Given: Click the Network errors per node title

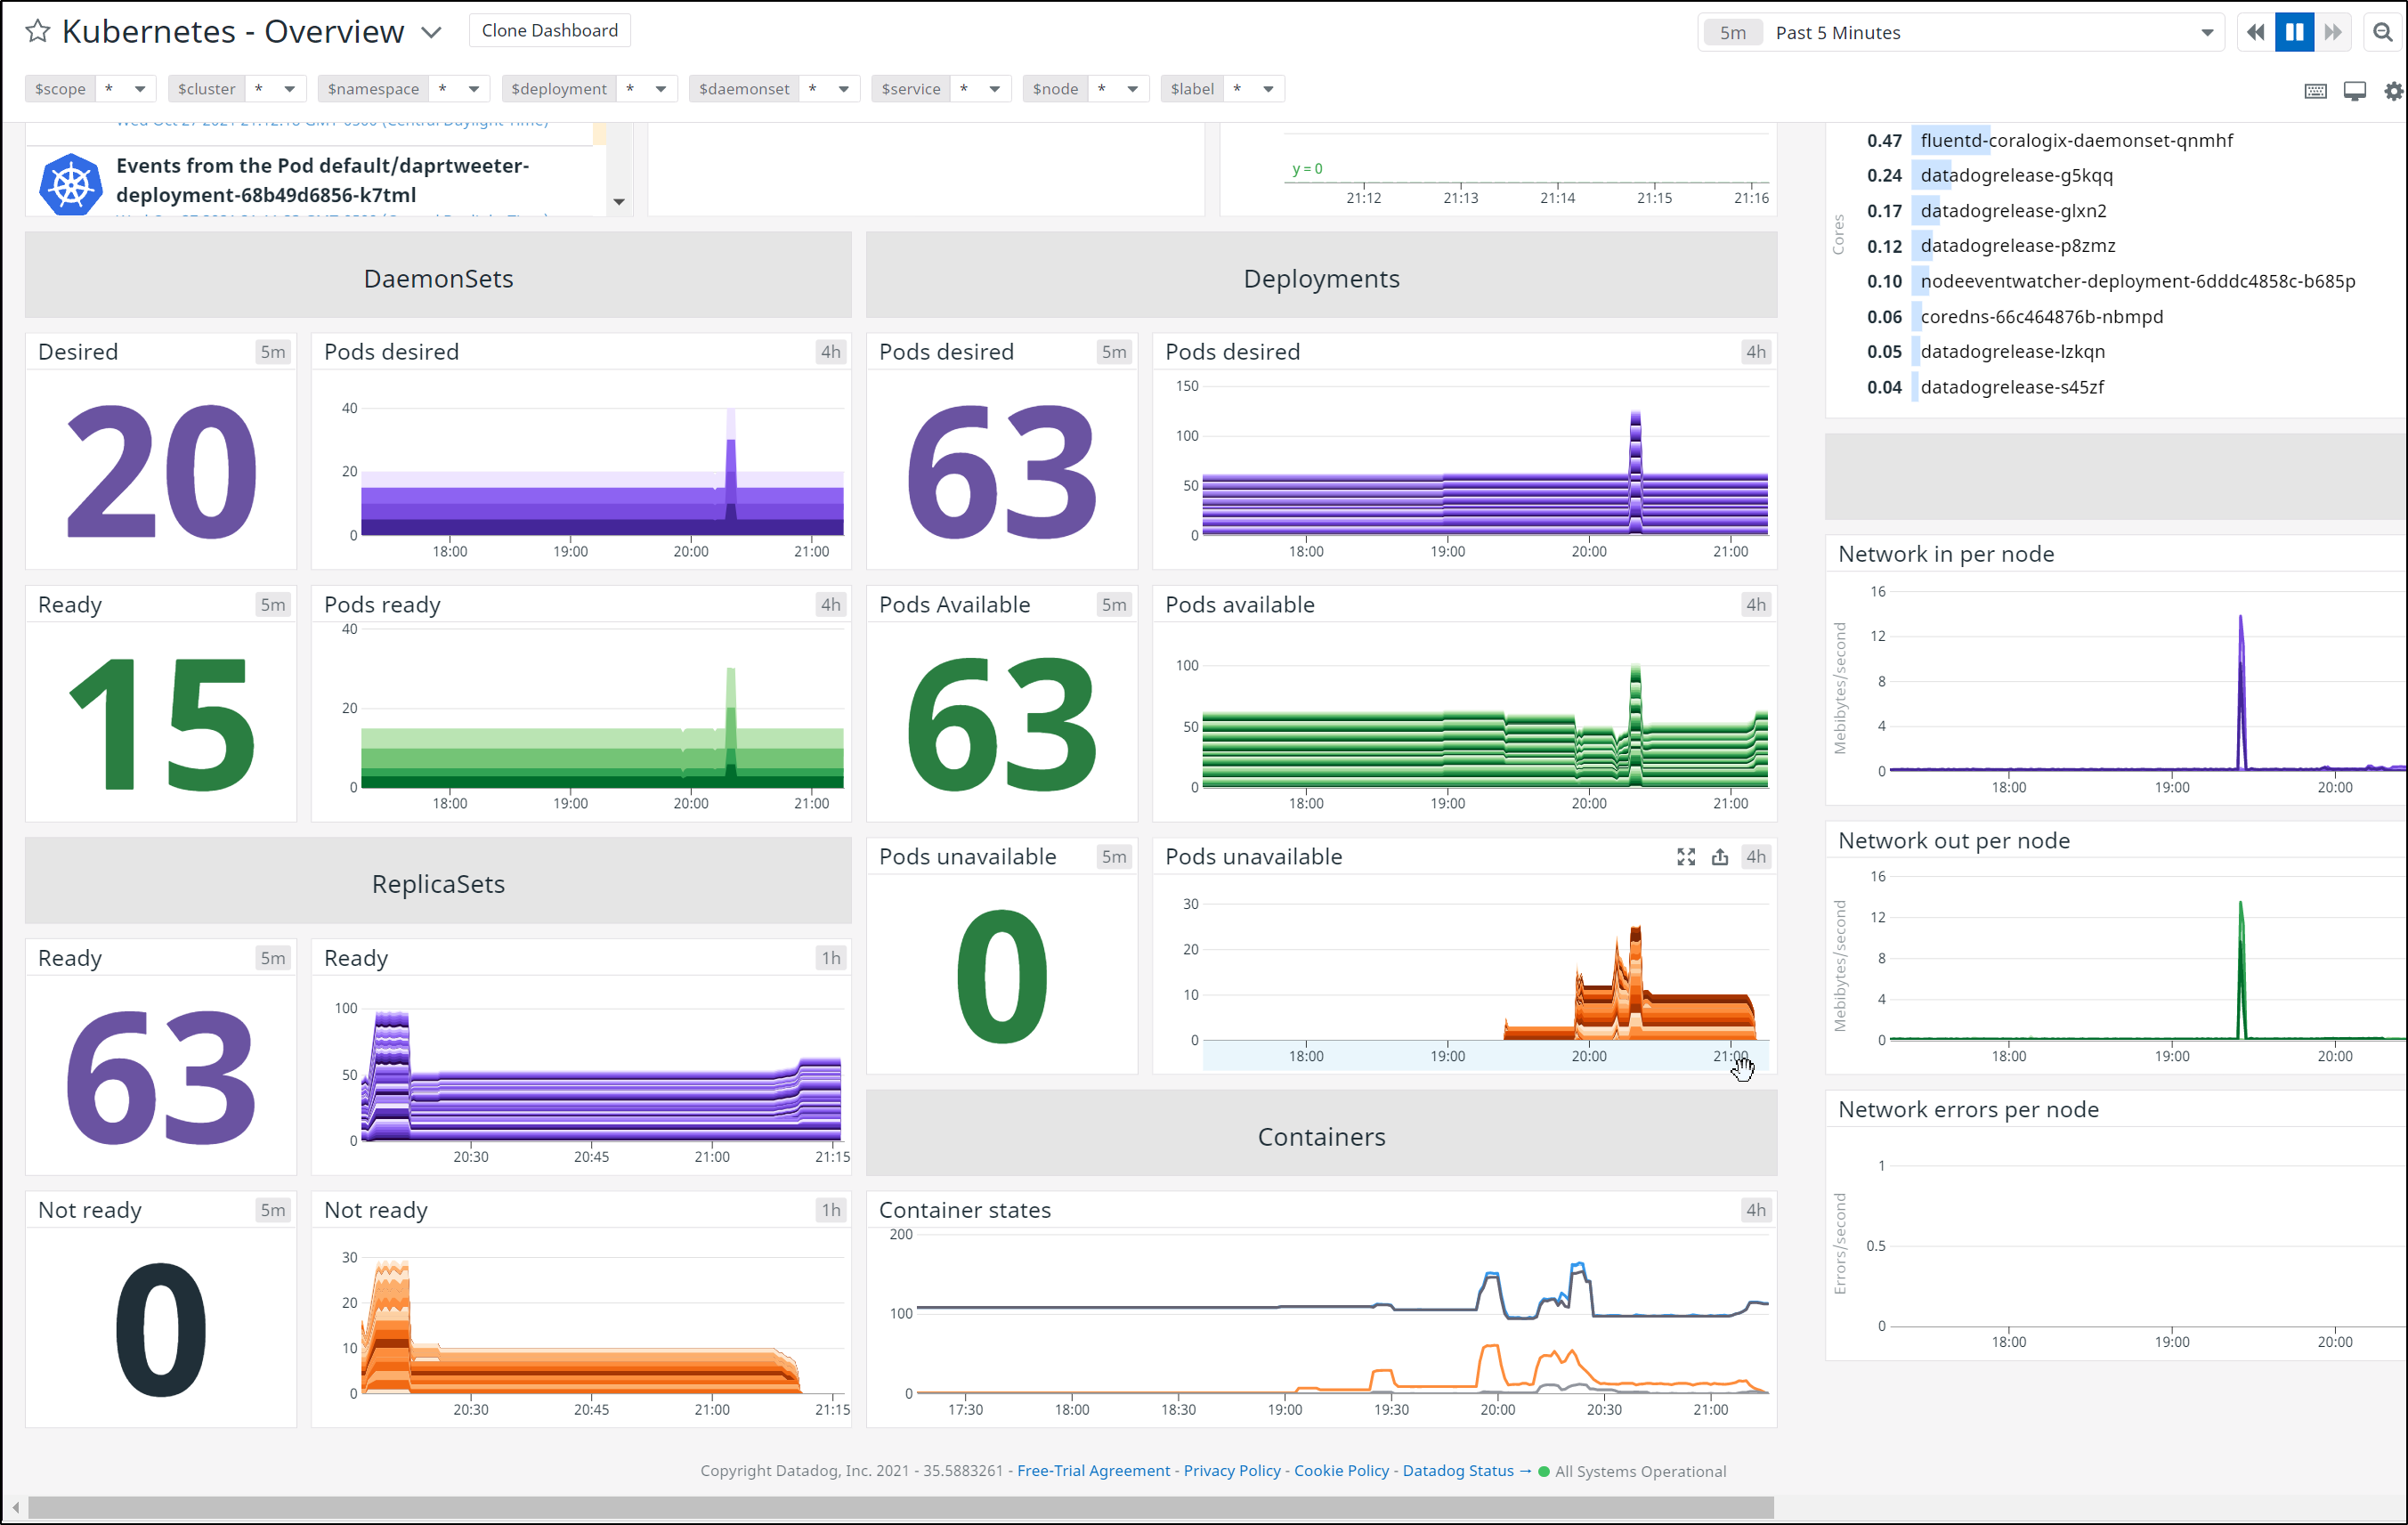Looking at the screenshot, I should coord(1968,1109).
